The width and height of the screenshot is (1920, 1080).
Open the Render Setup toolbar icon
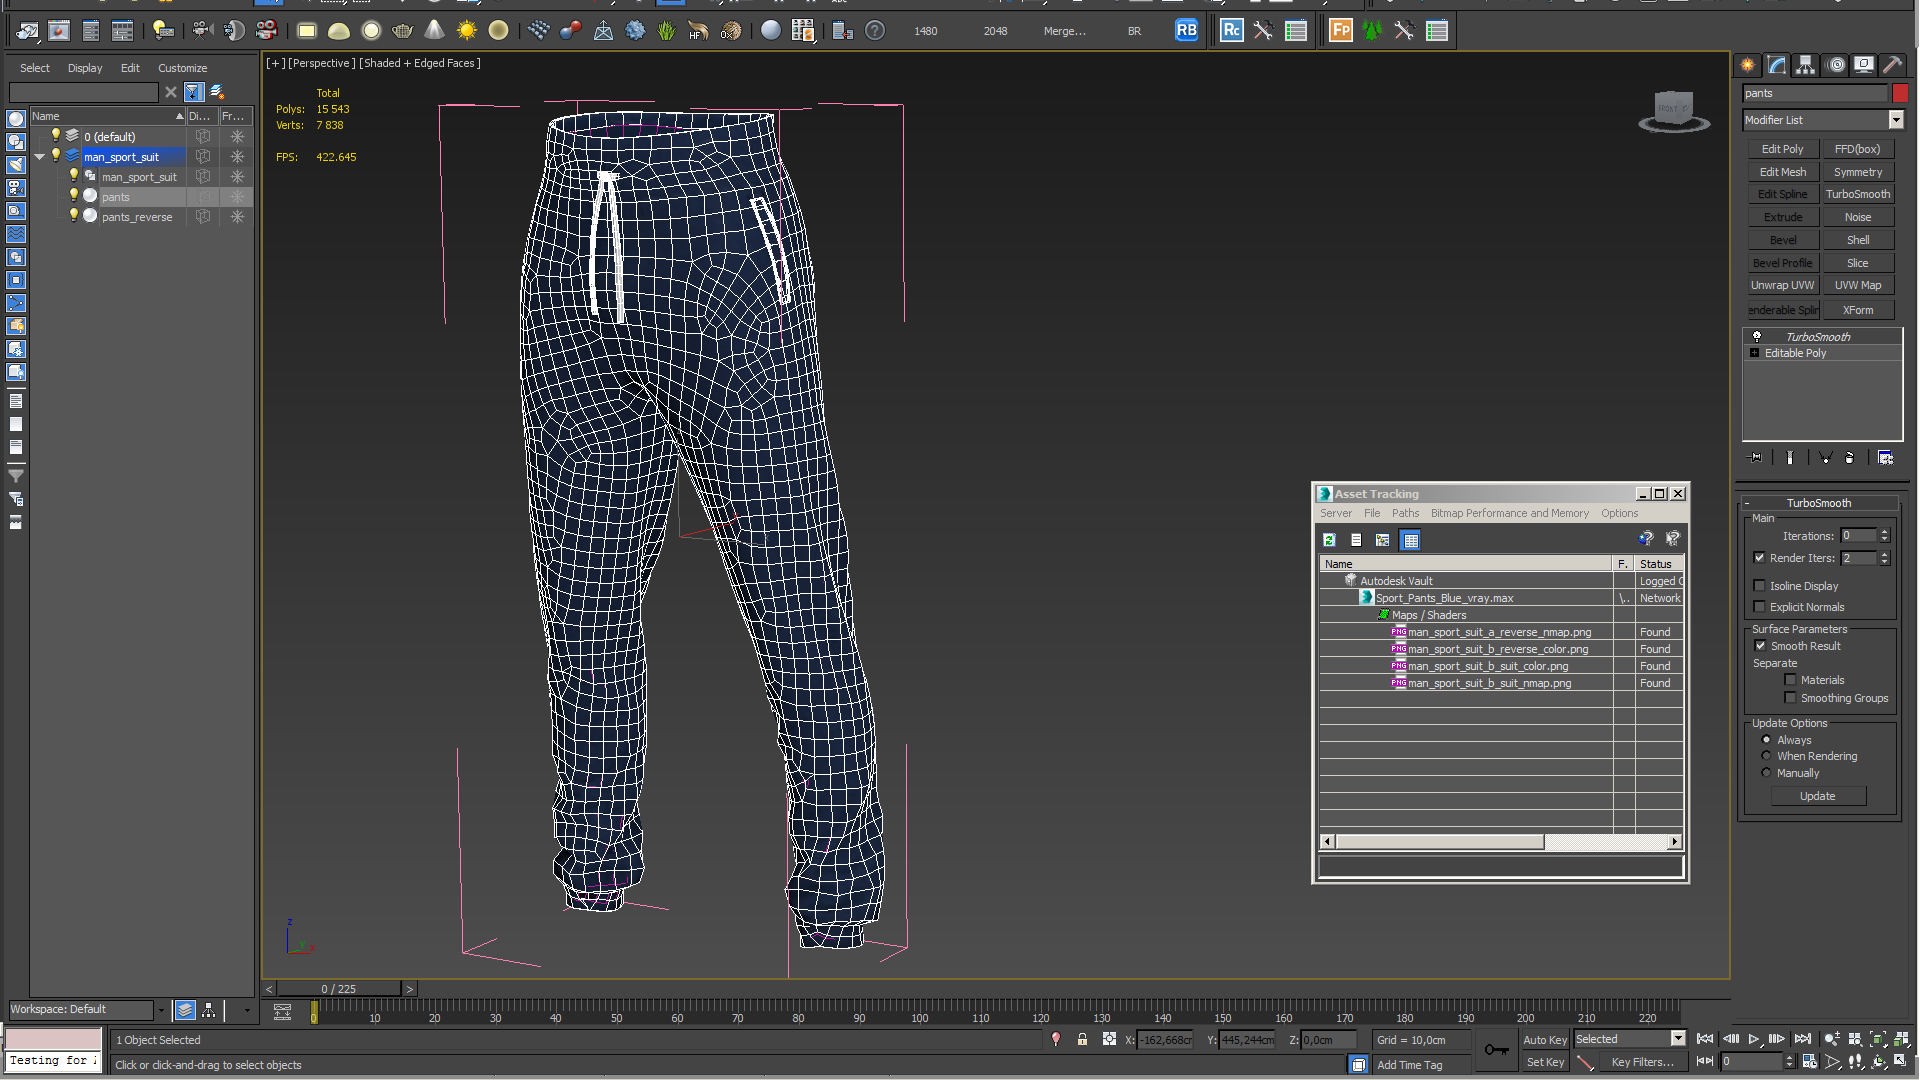[x=27, y=31]
